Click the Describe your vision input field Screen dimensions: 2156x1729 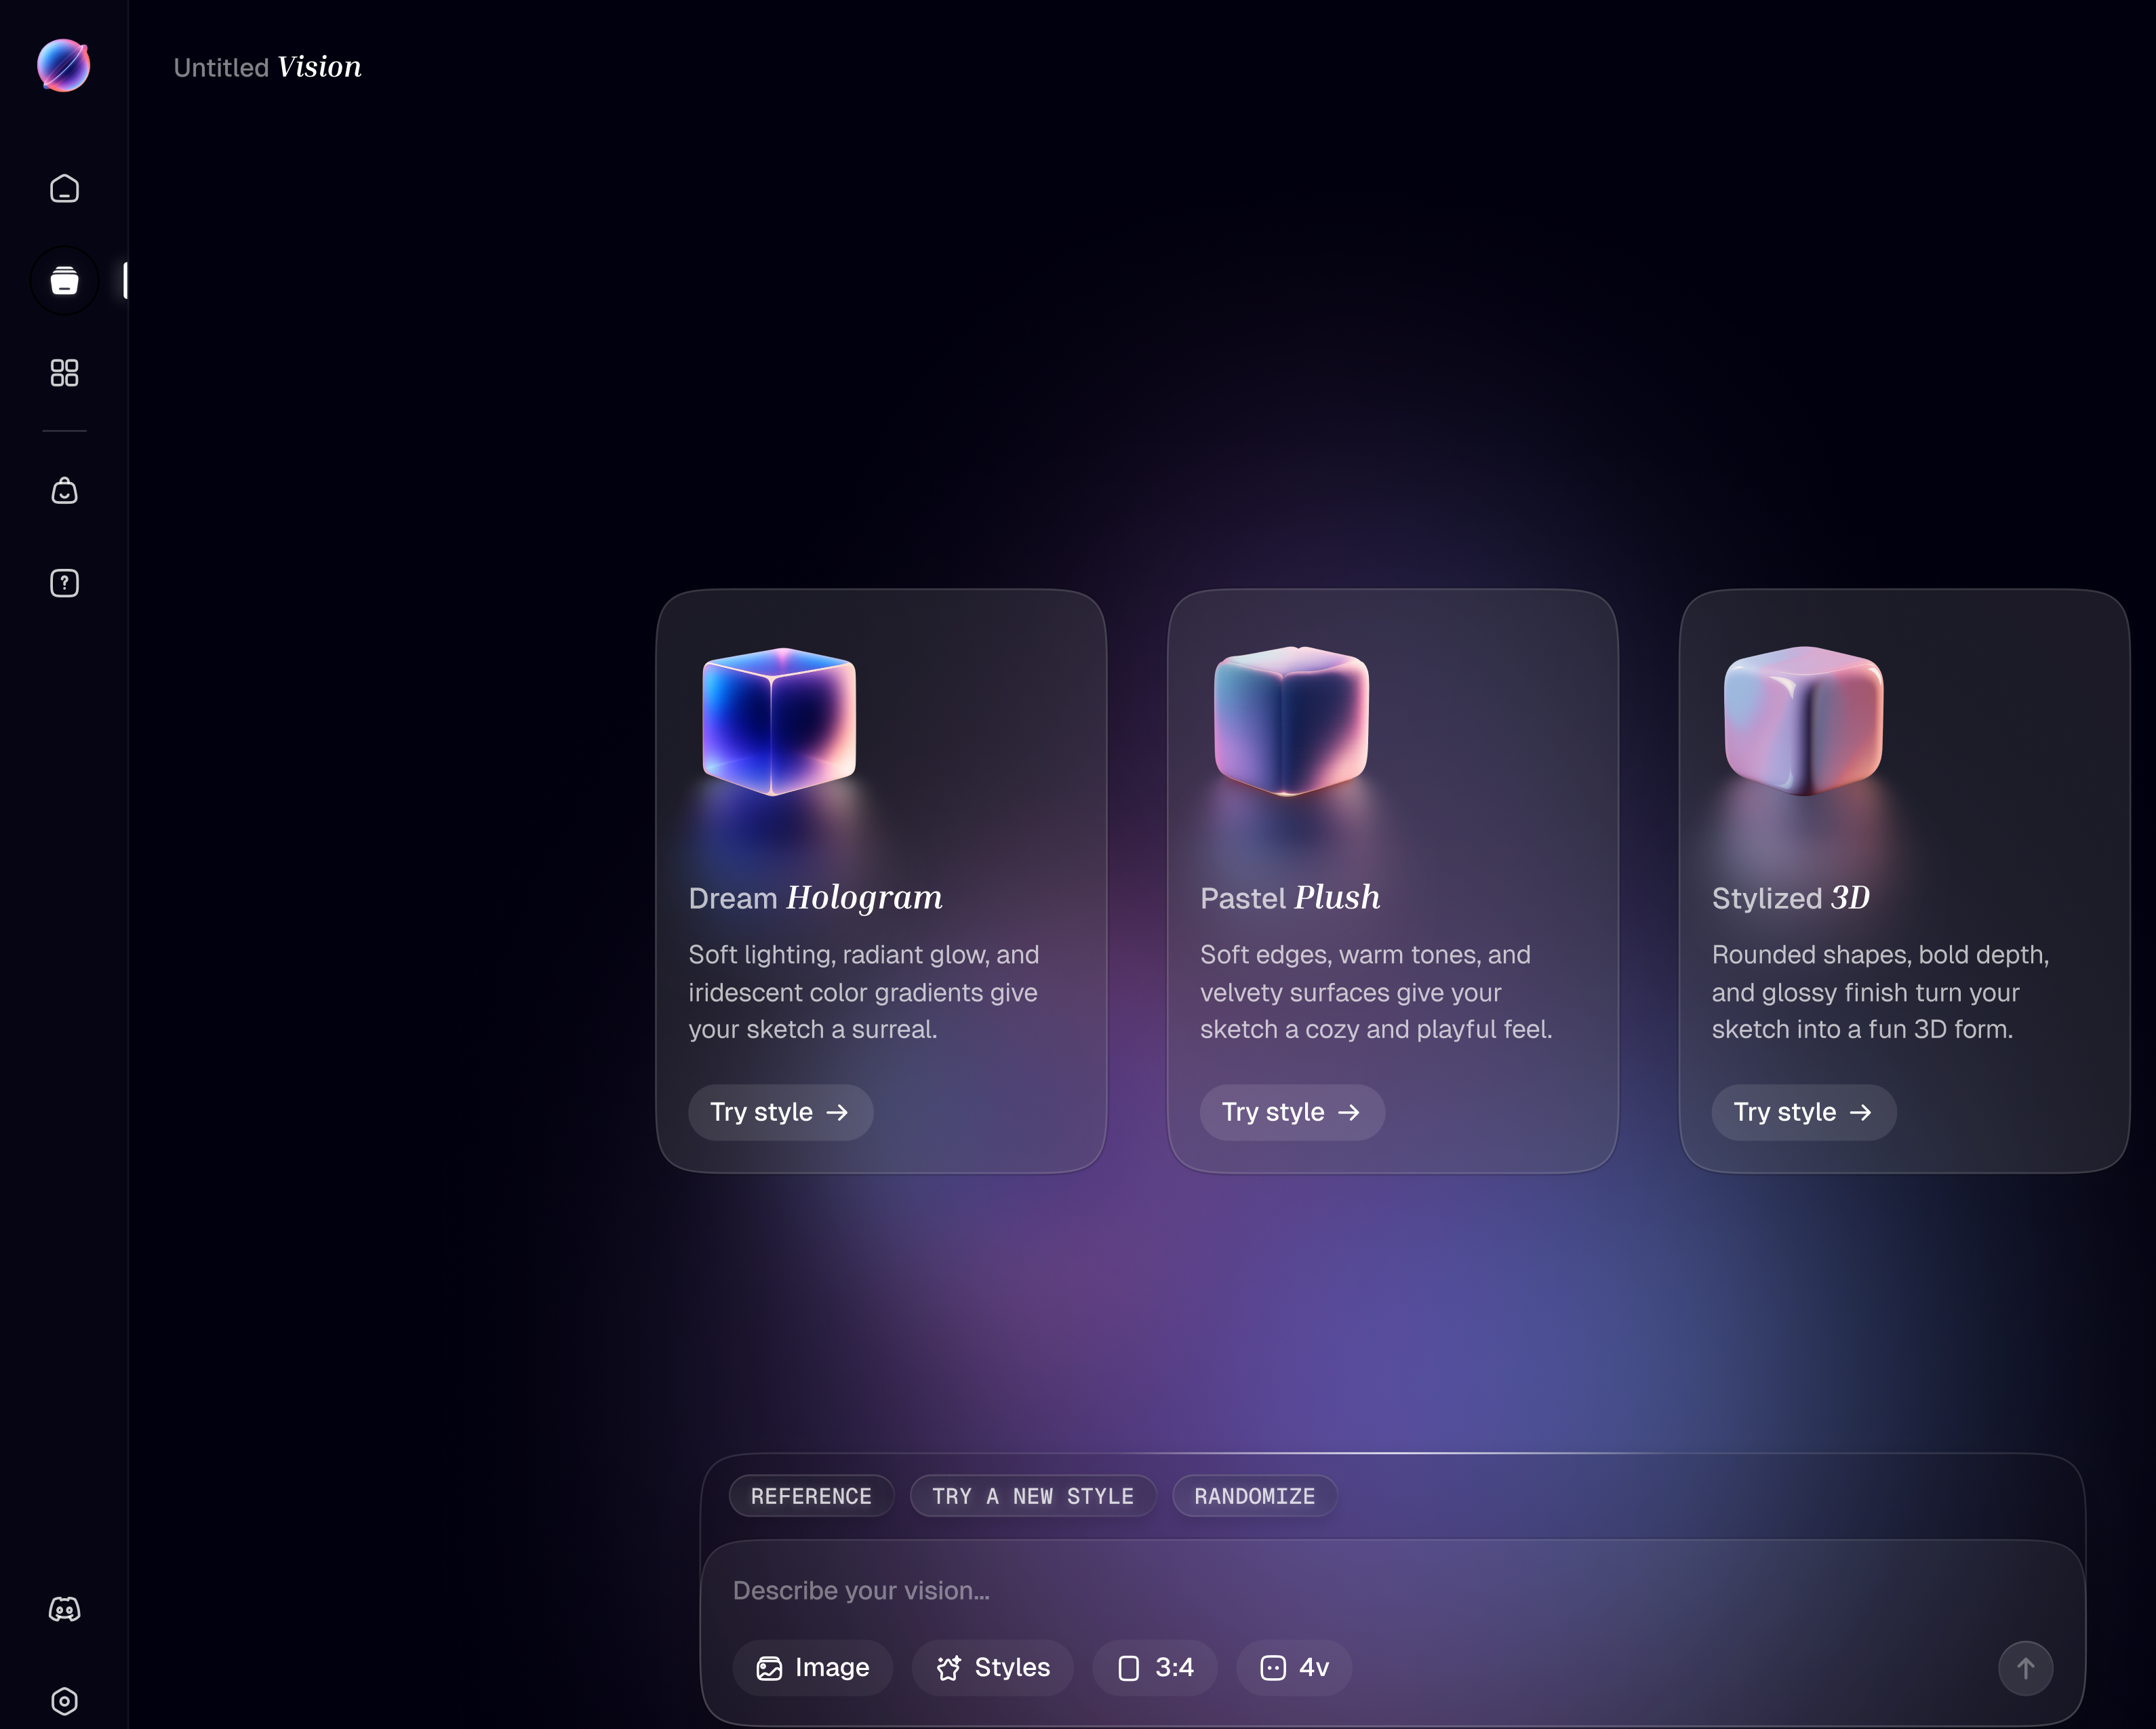(x=1300, y=1590)
